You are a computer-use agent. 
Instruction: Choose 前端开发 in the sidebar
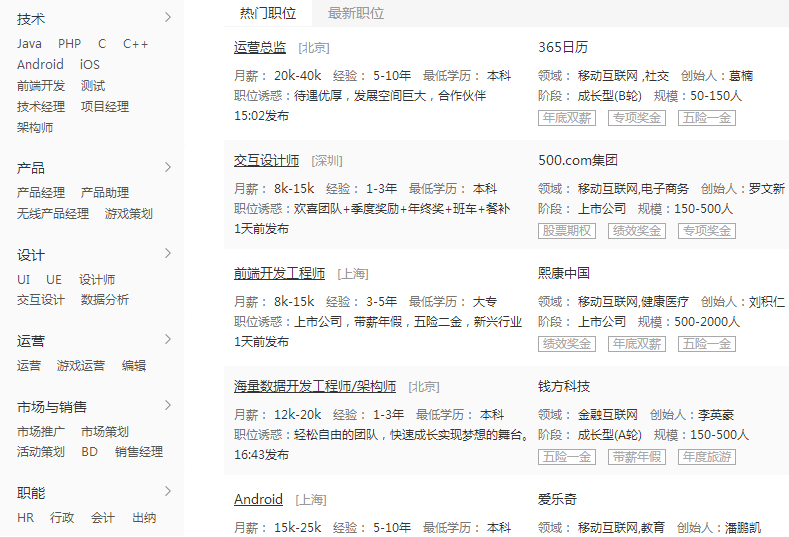click(x=41, y=86)
